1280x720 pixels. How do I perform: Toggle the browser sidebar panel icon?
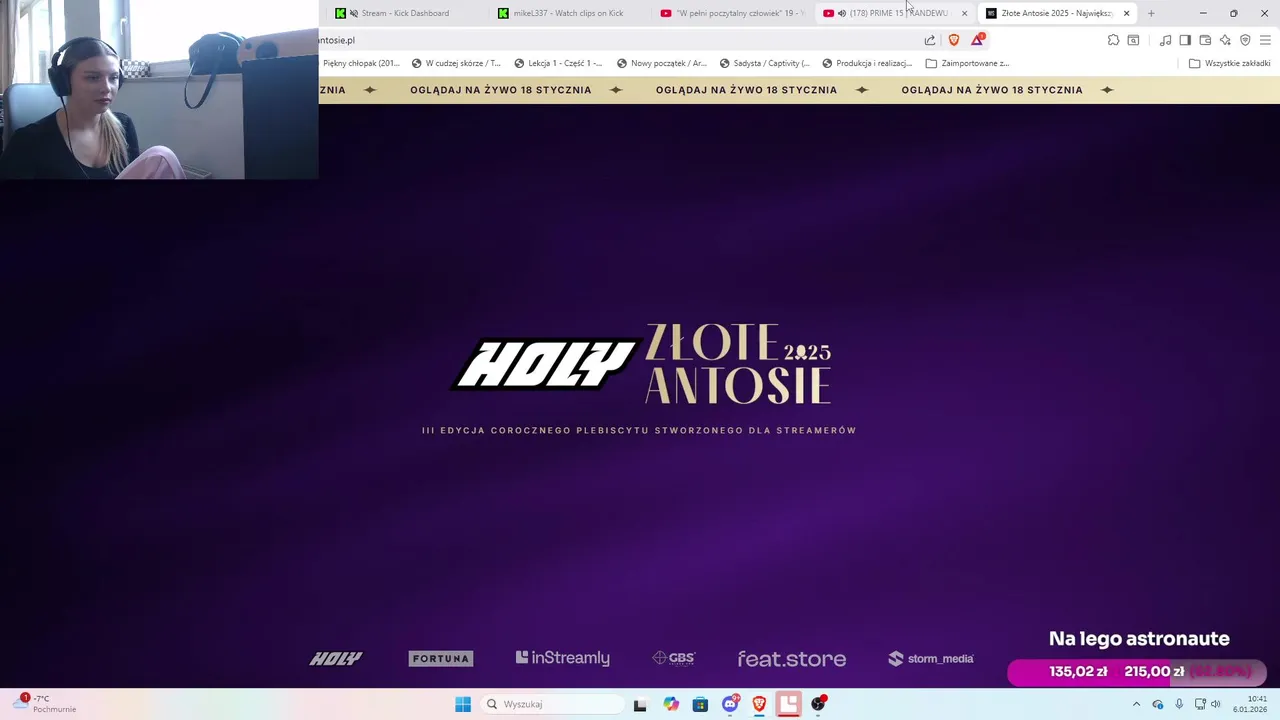pos(1185,40)
